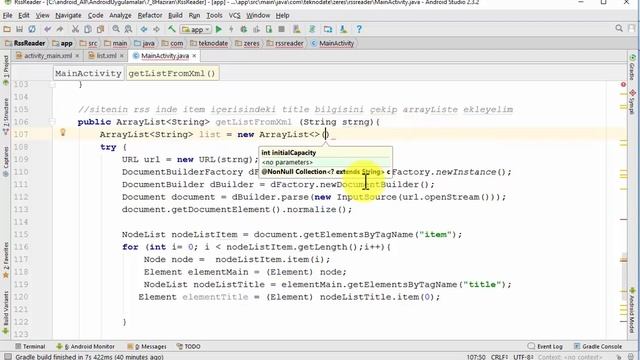The height and width of the screenshot is (360, 640).
Task: Click the RssReader breadcrumb
Action: [x=25, y=43]
